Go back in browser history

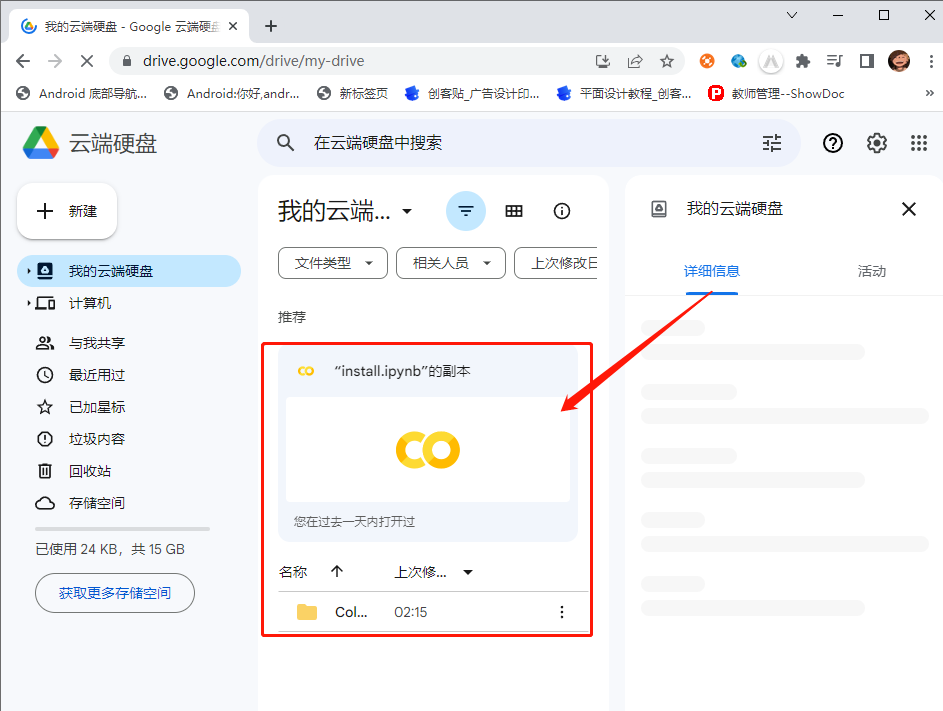pos(23,61)
